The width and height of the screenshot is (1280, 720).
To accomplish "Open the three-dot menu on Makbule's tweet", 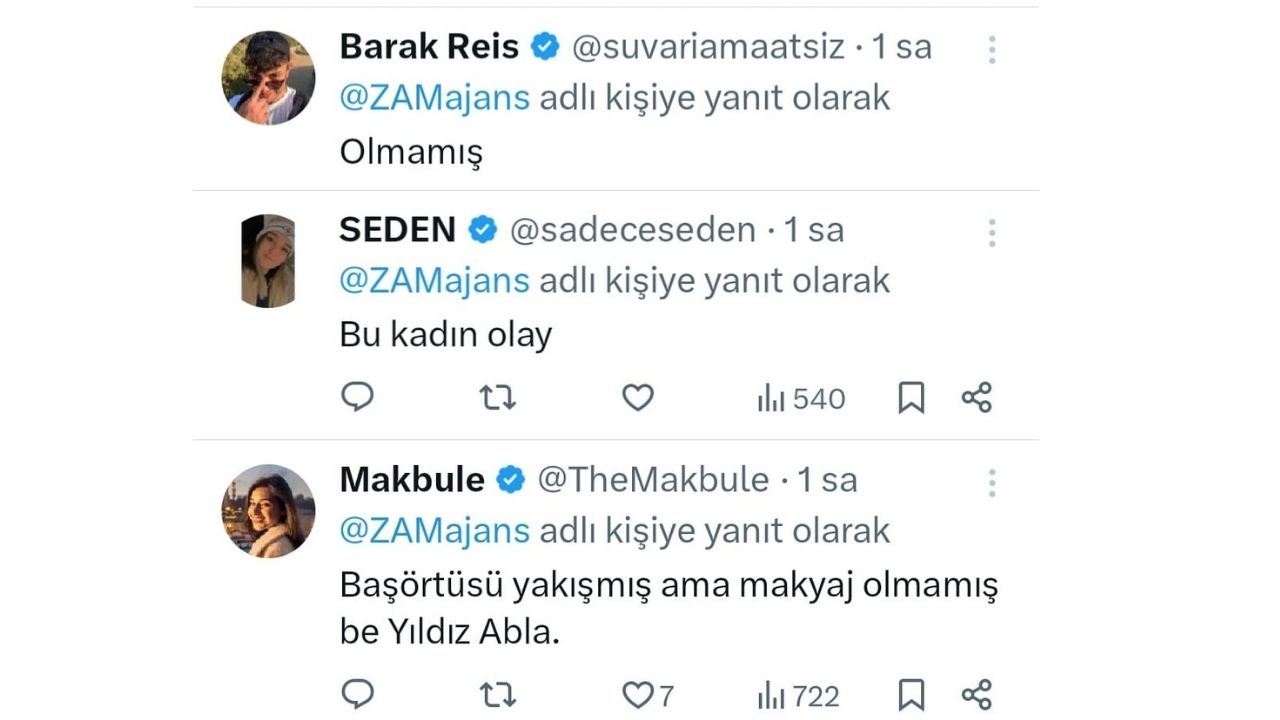I will tap(991, 482).
